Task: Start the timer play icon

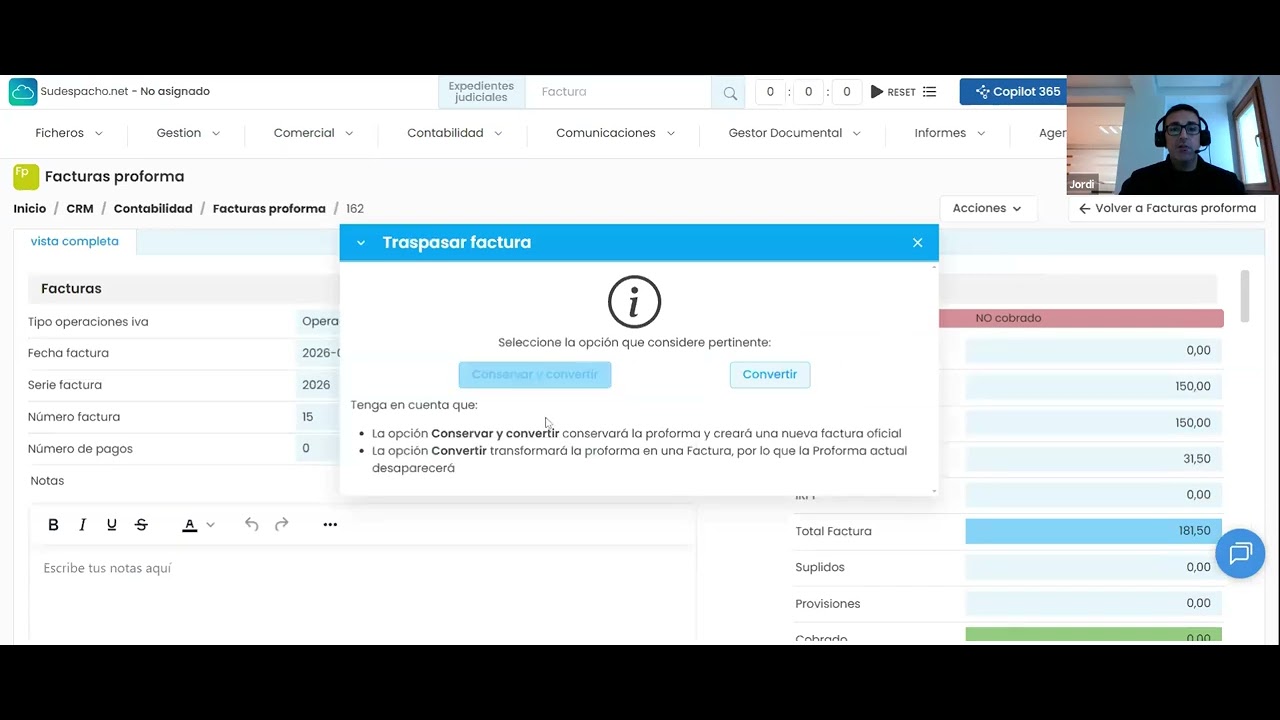Action: pyautogui.click(x=877, y=92)
